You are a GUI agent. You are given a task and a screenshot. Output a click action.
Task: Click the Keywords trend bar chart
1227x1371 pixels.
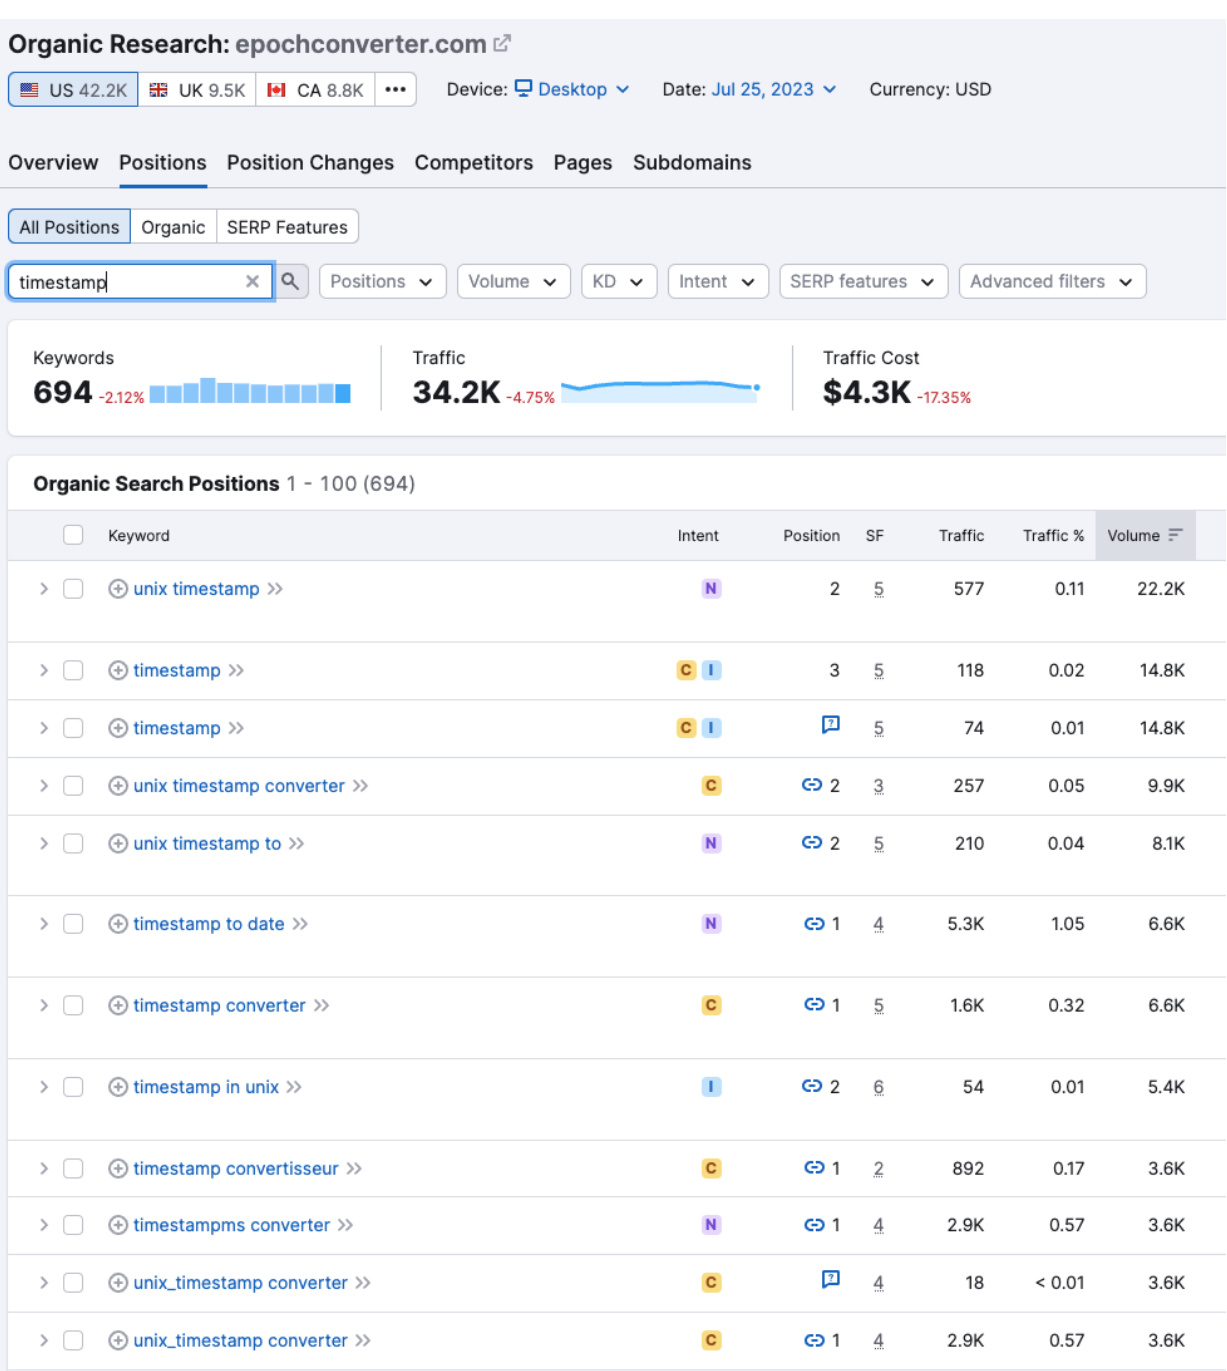(250, 390)
